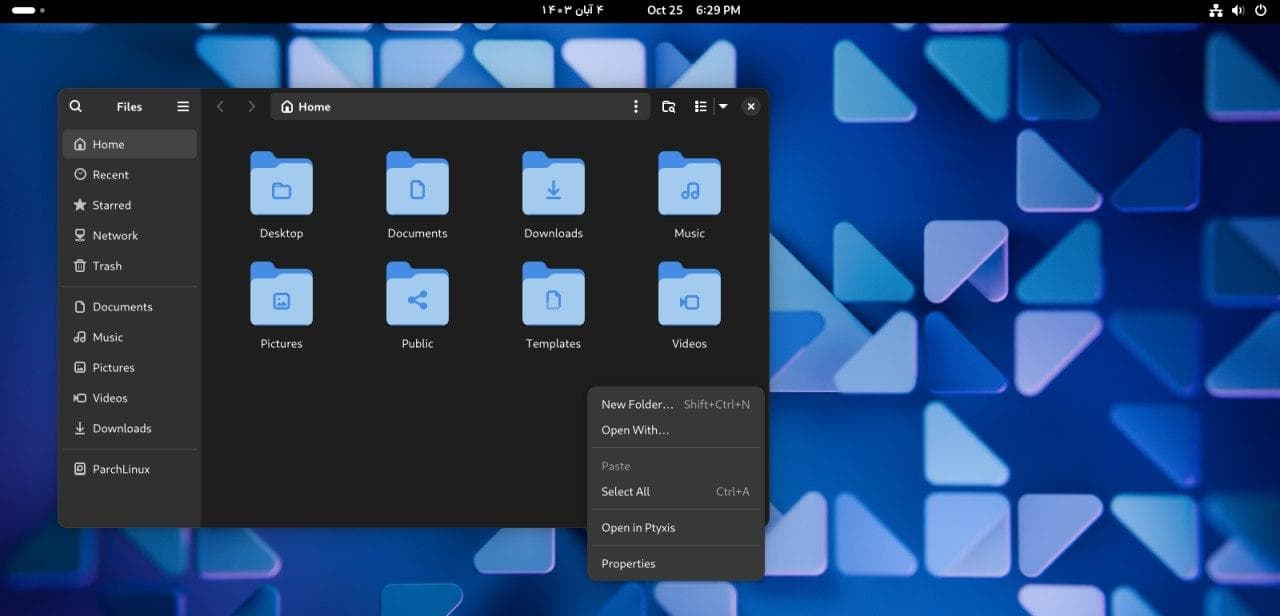Click the search icon in Files sidebar
Screen dimensions: 1280x616
click(76, 106)
